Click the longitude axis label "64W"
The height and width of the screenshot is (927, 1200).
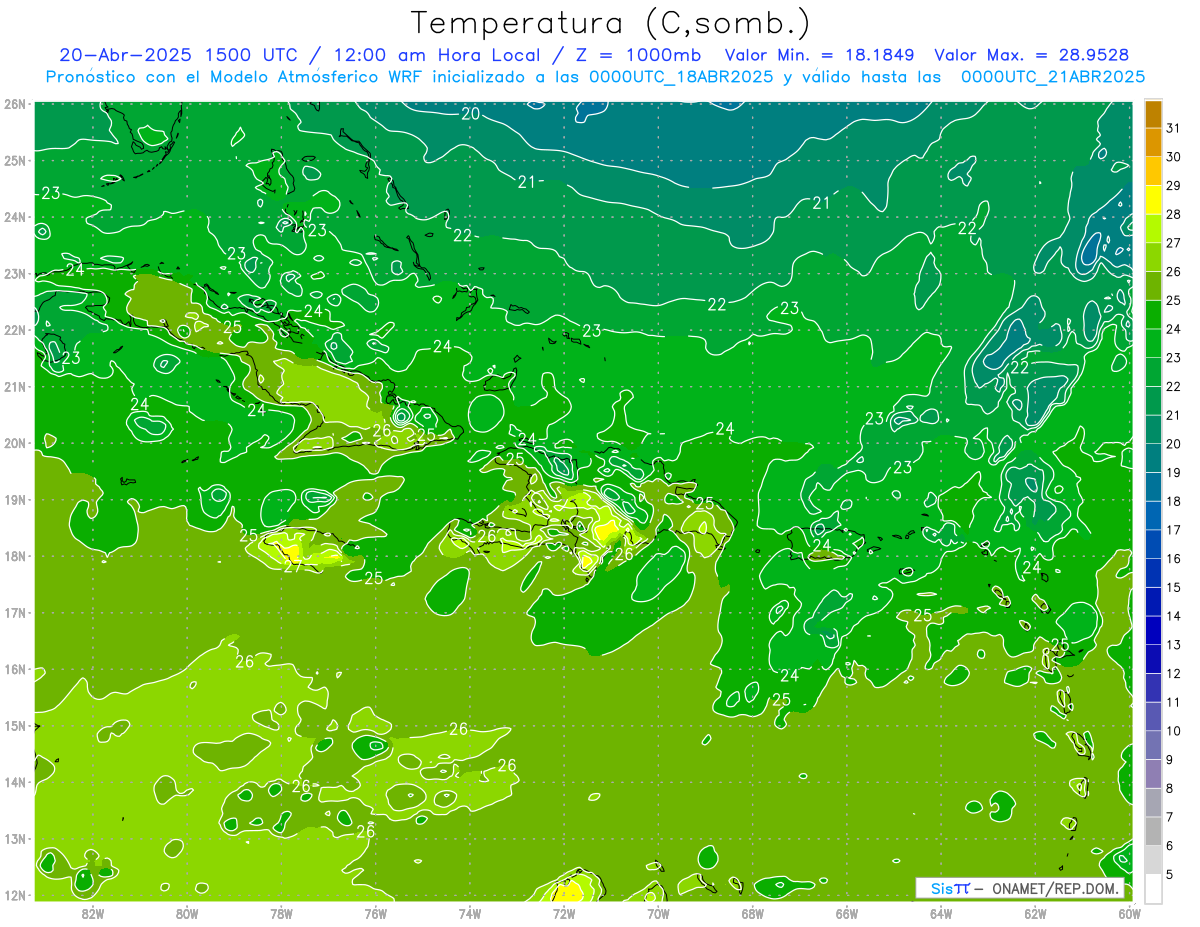click(x=941, y=913)
